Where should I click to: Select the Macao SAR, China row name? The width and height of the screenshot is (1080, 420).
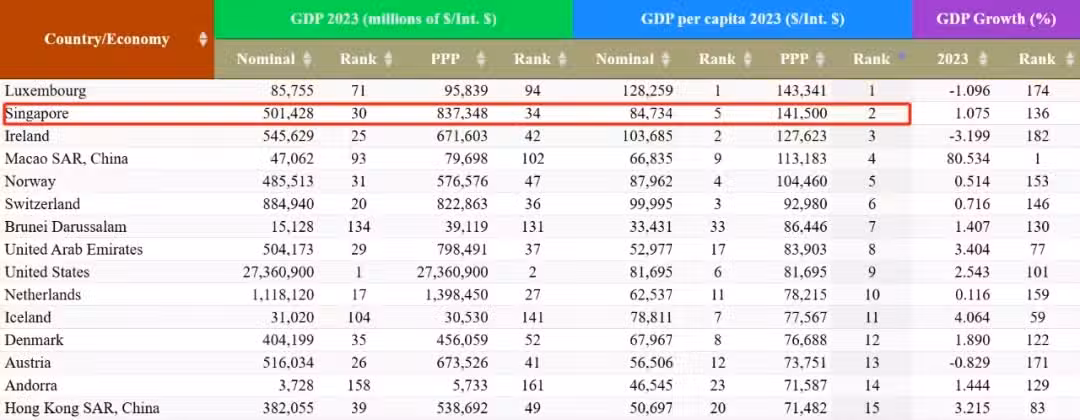(x=66, y=158)
